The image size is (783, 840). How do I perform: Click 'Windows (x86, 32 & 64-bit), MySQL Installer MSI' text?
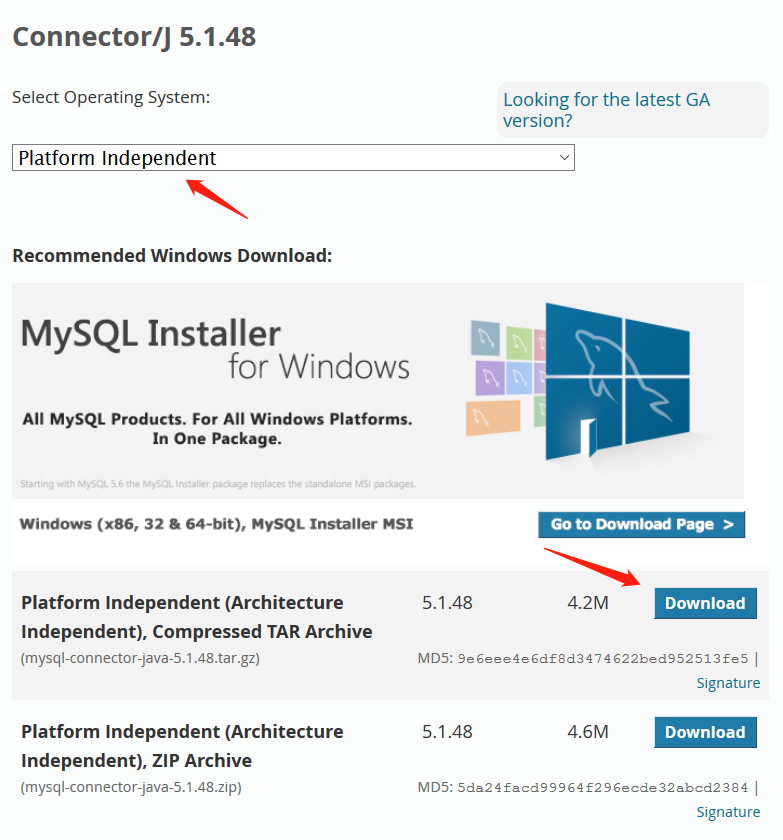click(x=216, y=524)
